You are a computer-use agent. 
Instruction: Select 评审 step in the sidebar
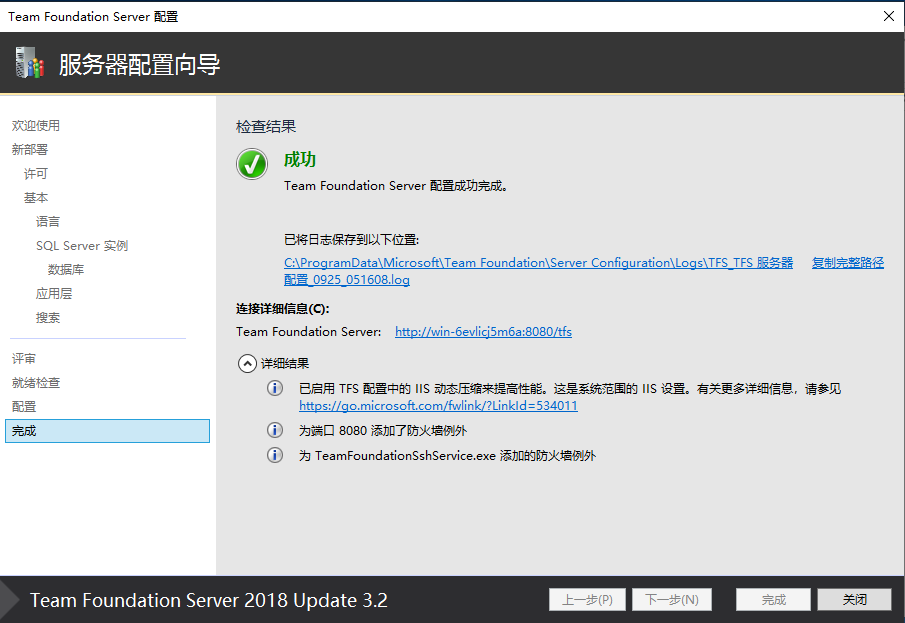pyautogui.click(x=24, y=359)
